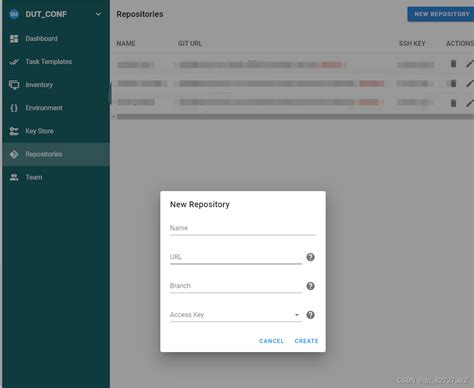
Task: Cancel the New Repository dialog
Action: (x=271, y=341)
